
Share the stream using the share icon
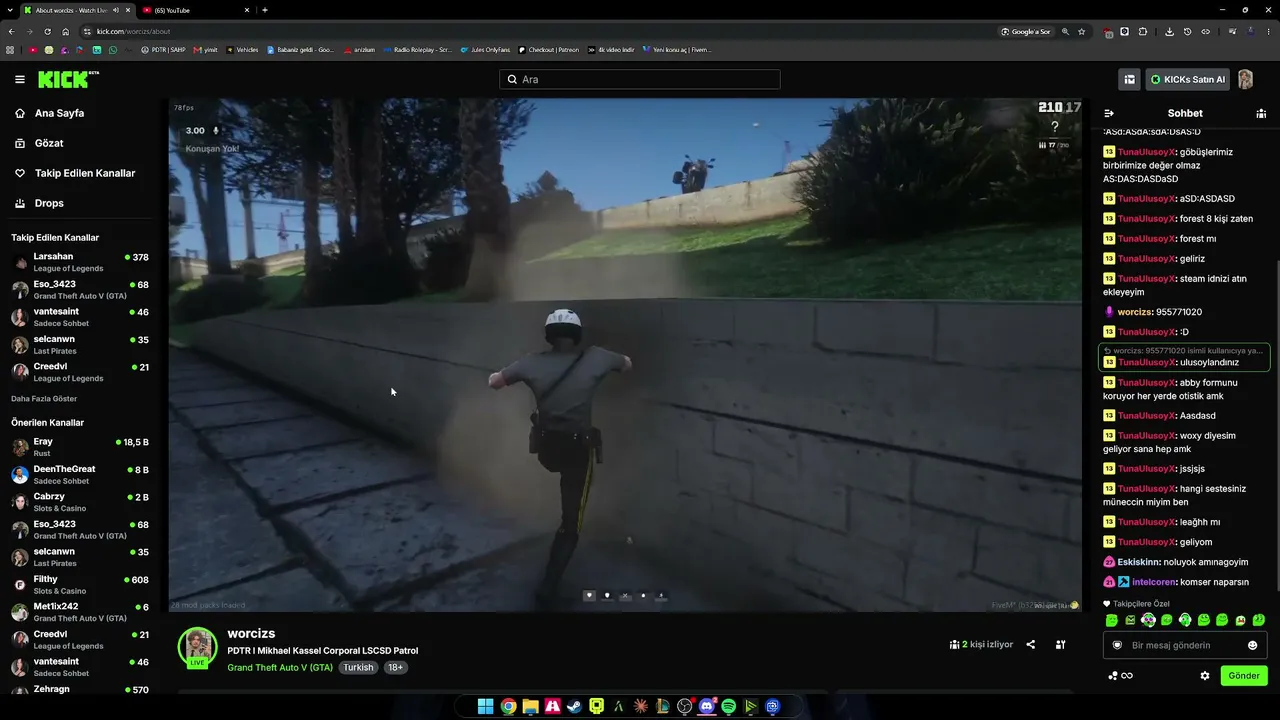click(x=1031, y=645)
